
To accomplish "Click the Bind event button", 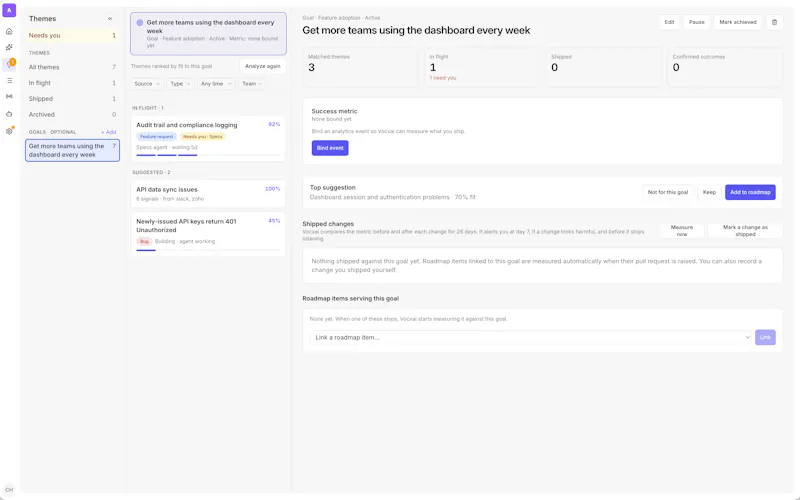I will tap(330, 148).
